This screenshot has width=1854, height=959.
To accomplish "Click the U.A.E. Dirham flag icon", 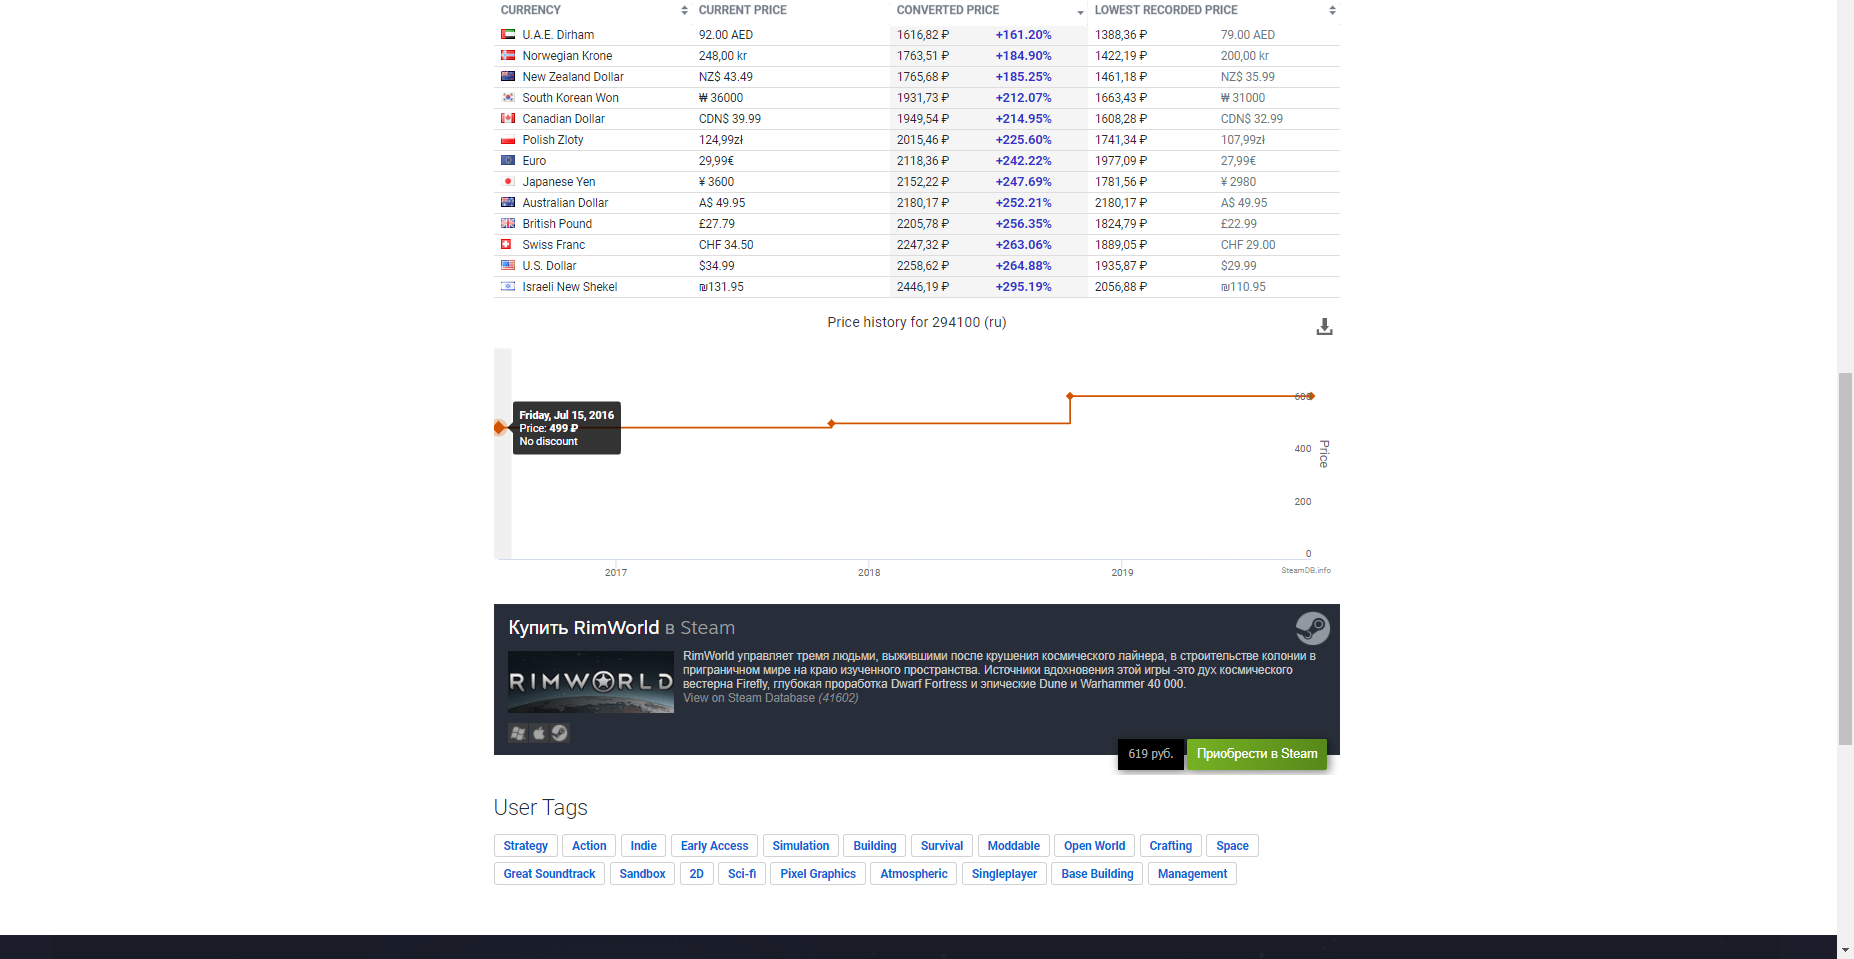I will coord(508,35).
